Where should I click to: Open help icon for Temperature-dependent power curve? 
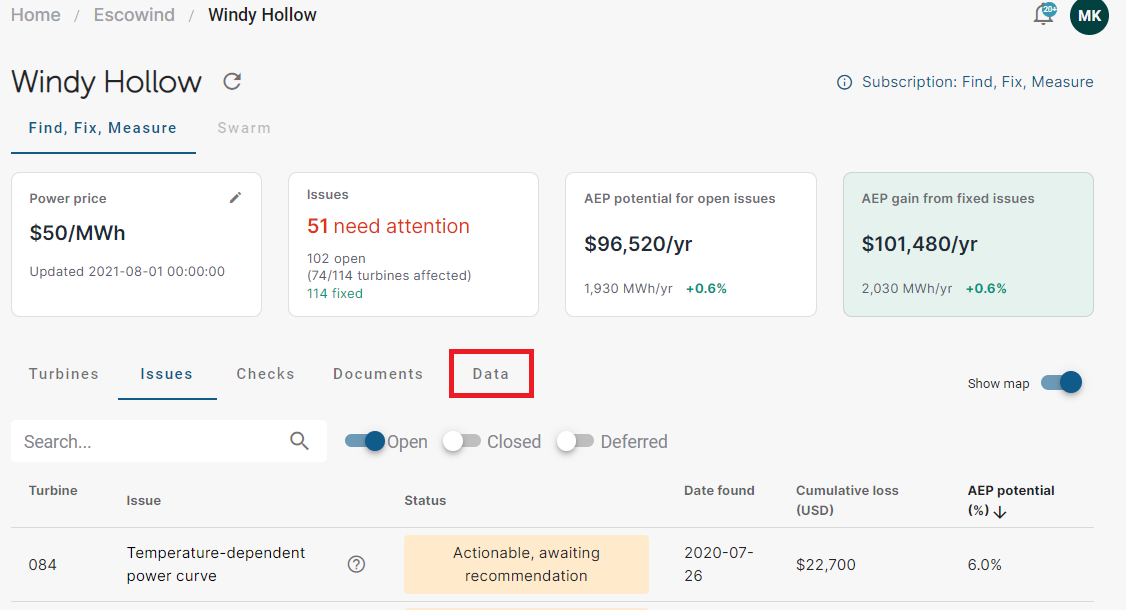[356, 564]
